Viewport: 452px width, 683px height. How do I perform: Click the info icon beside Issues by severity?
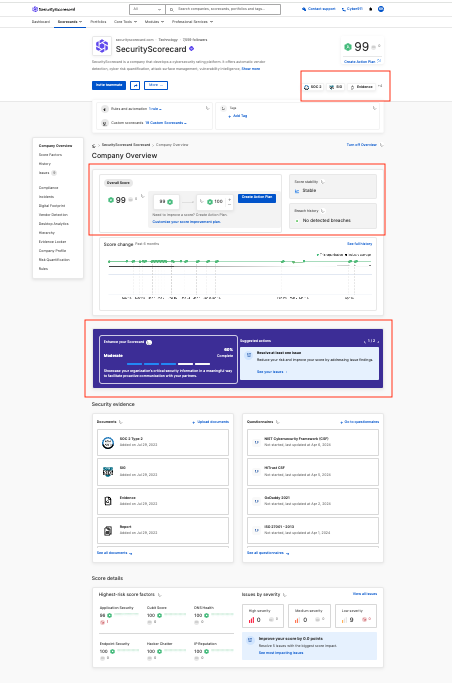285,595
